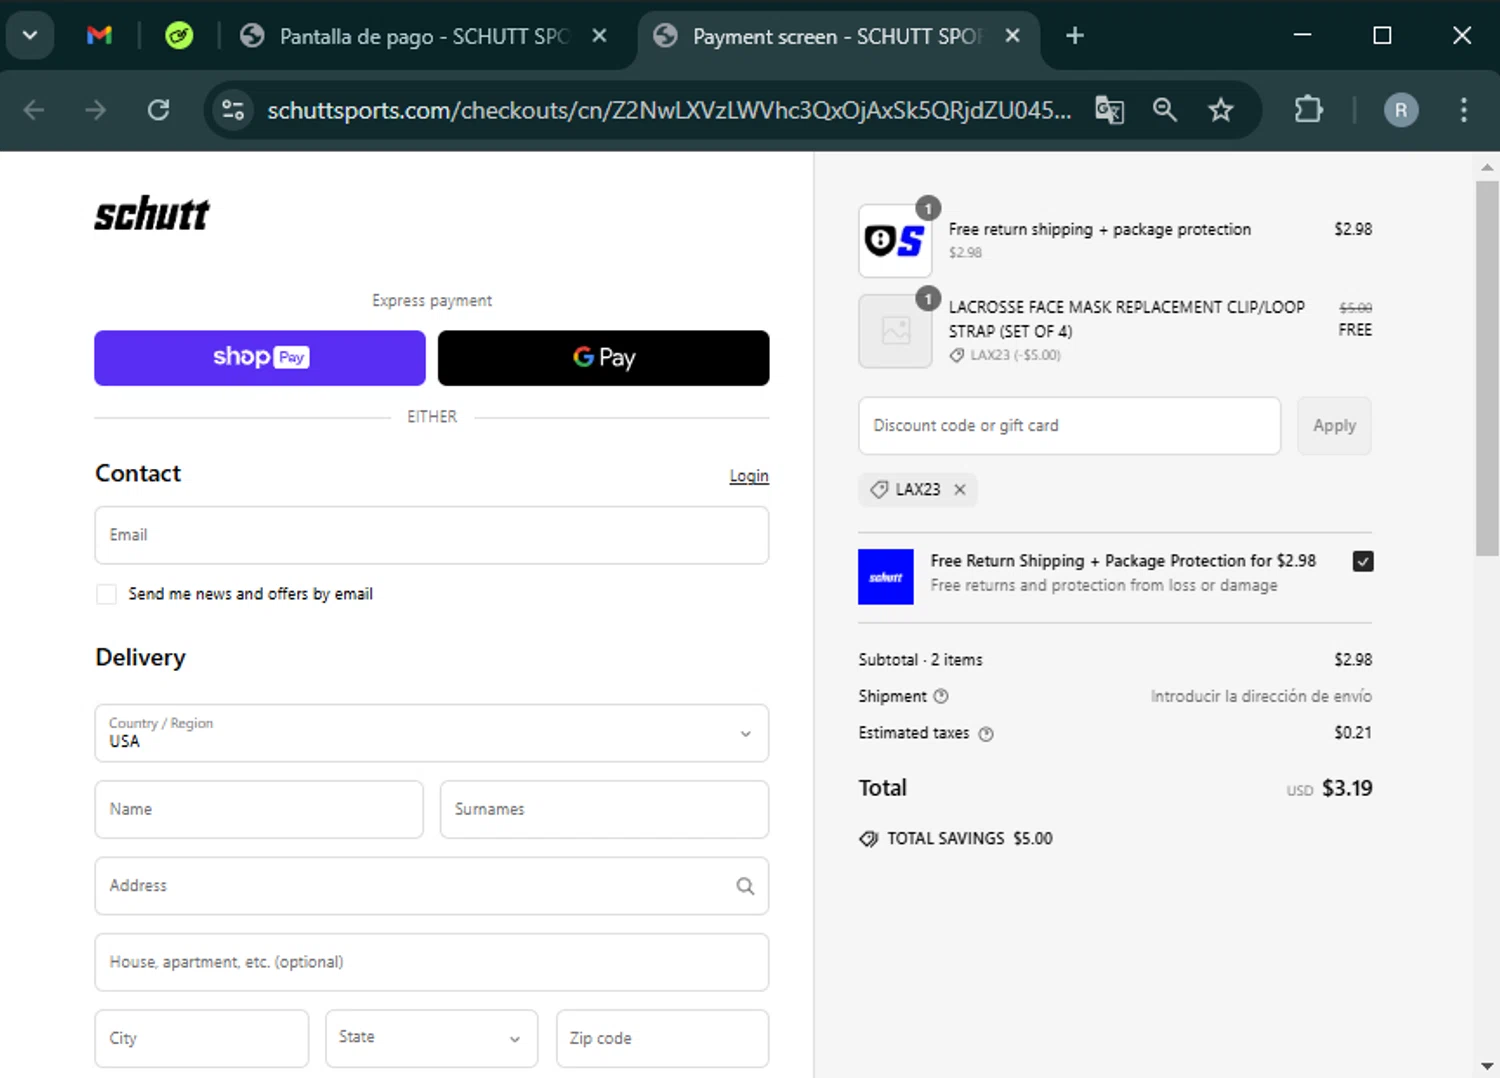The image size is (1500, 1078).
Task: Pay with Google Pay button
Action: point(604,358)
